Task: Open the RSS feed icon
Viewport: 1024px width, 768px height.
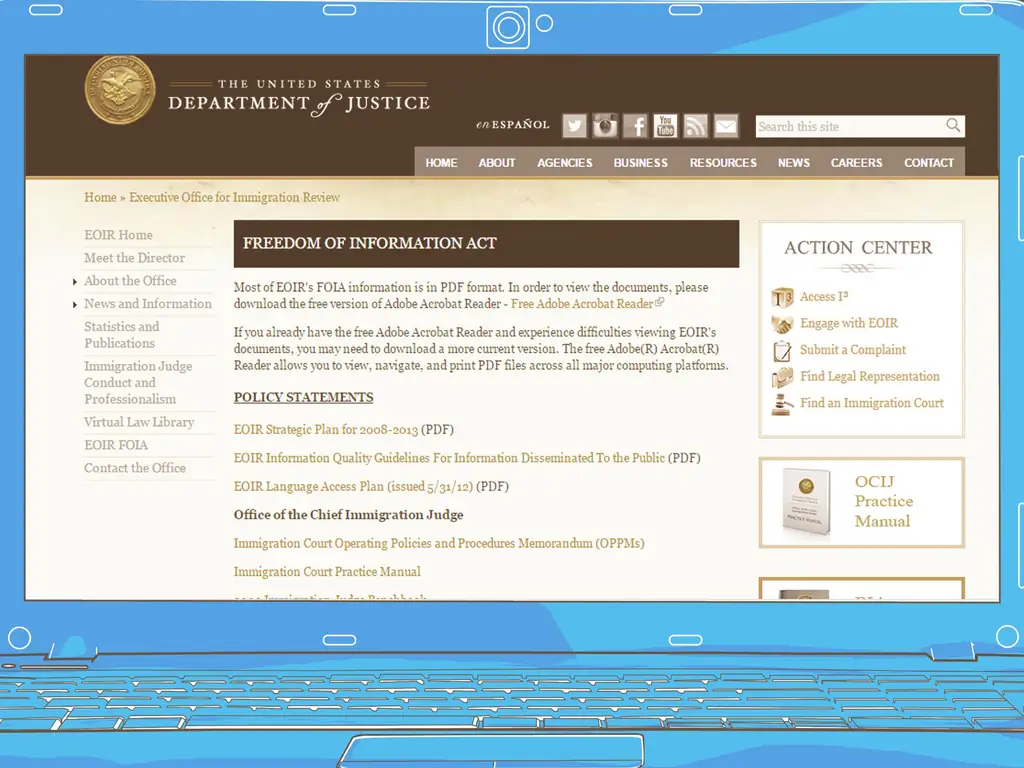Action: tap(695, 126)
